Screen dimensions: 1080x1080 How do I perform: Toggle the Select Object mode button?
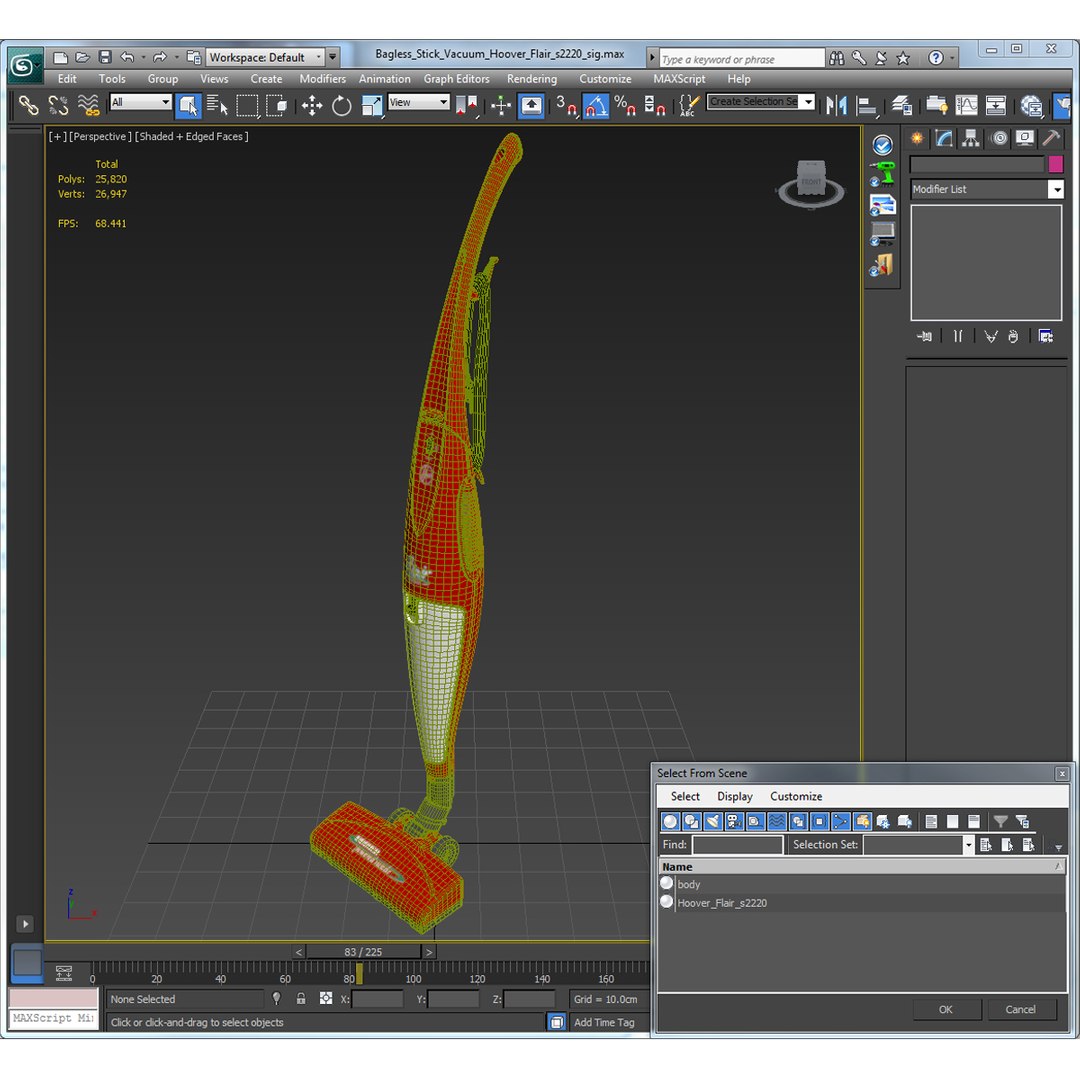[187, 105]
